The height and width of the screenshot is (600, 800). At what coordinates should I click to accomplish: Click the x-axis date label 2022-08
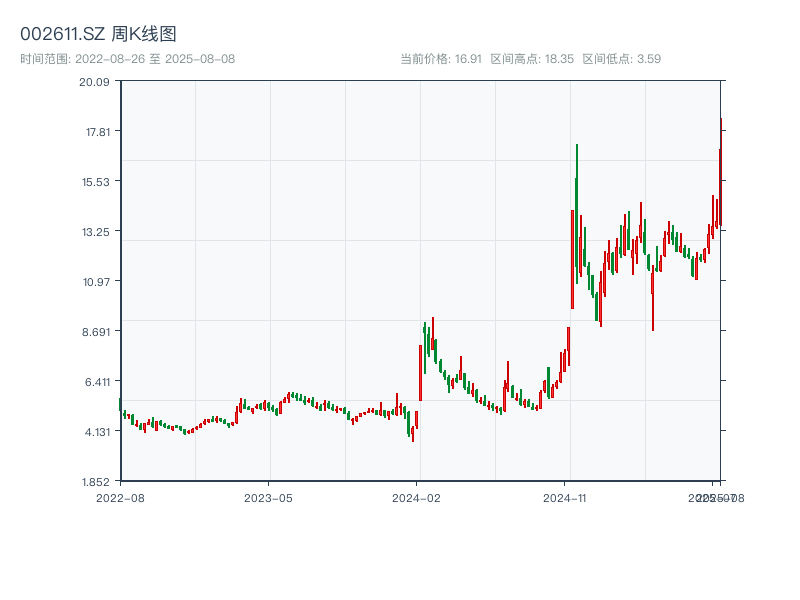click(x=120, y=498)
